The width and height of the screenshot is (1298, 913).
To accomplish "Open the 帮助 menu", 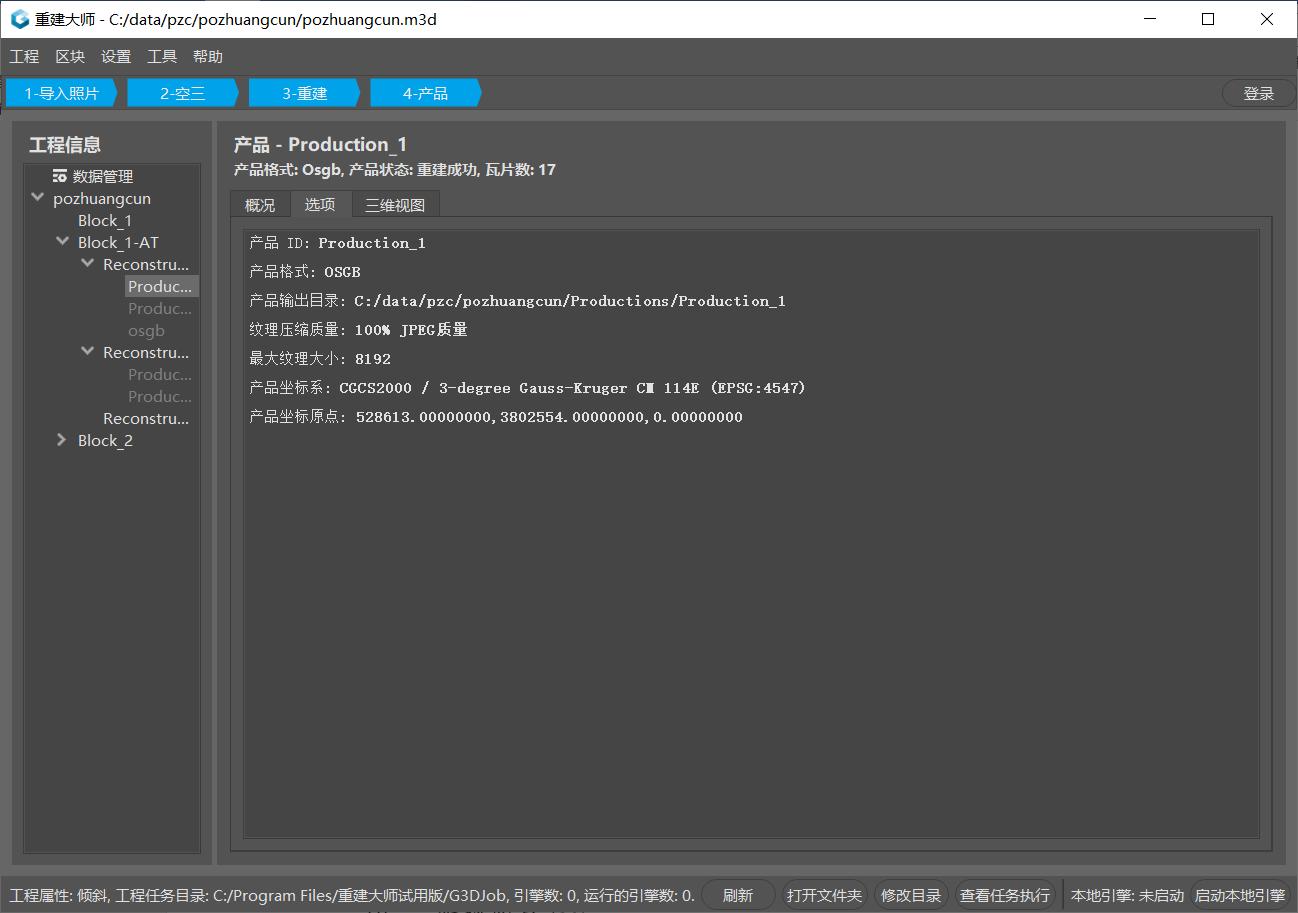I will tap(208, 57).
